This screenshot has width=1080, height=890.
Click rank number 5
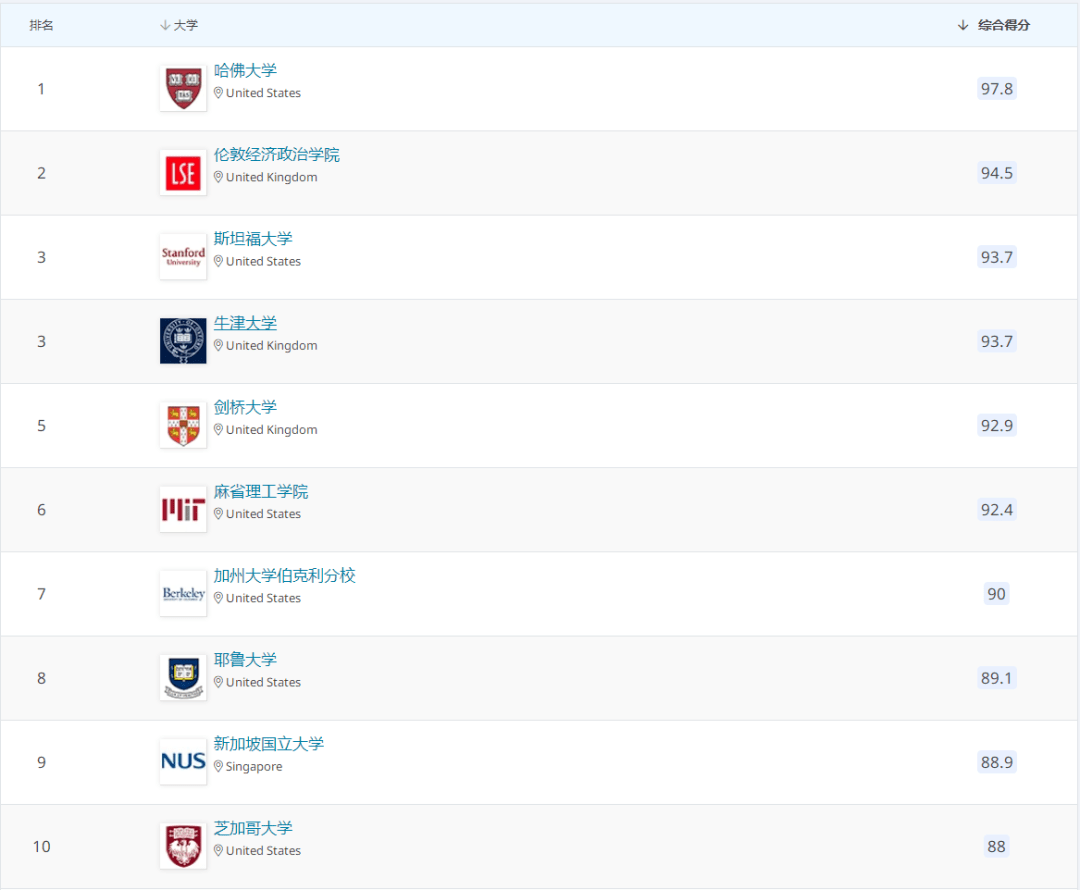[41, 426]
